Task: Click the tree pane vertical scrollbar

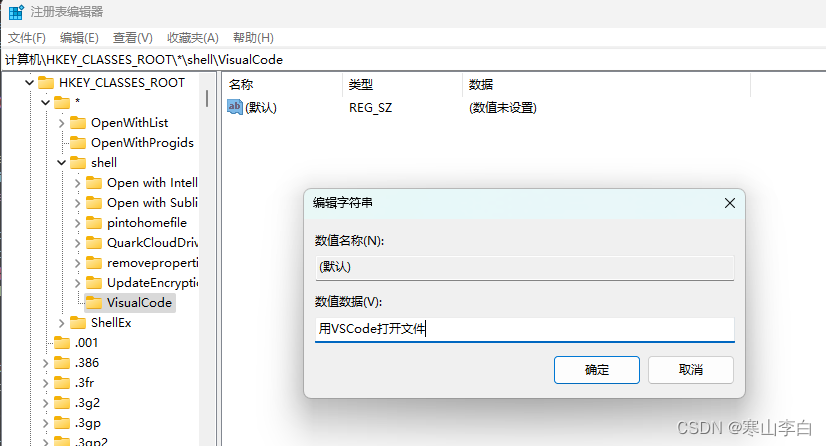Action: [207, 99]
